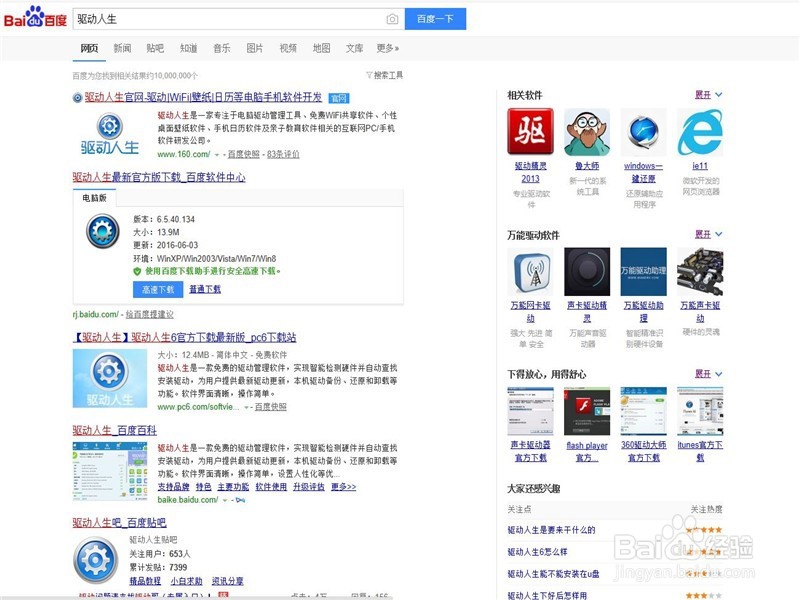Screen dimensions: 800x600
Task: Click itunes官方下载 thumbnail
Action: (x=700, y=411)
